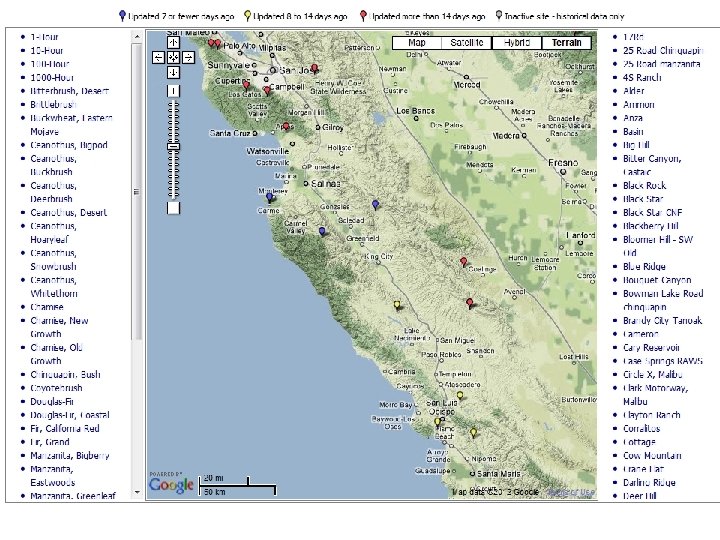The image size is (720, 540).
Task: Click the zoom out button below slider
Action: click(173, 208)
